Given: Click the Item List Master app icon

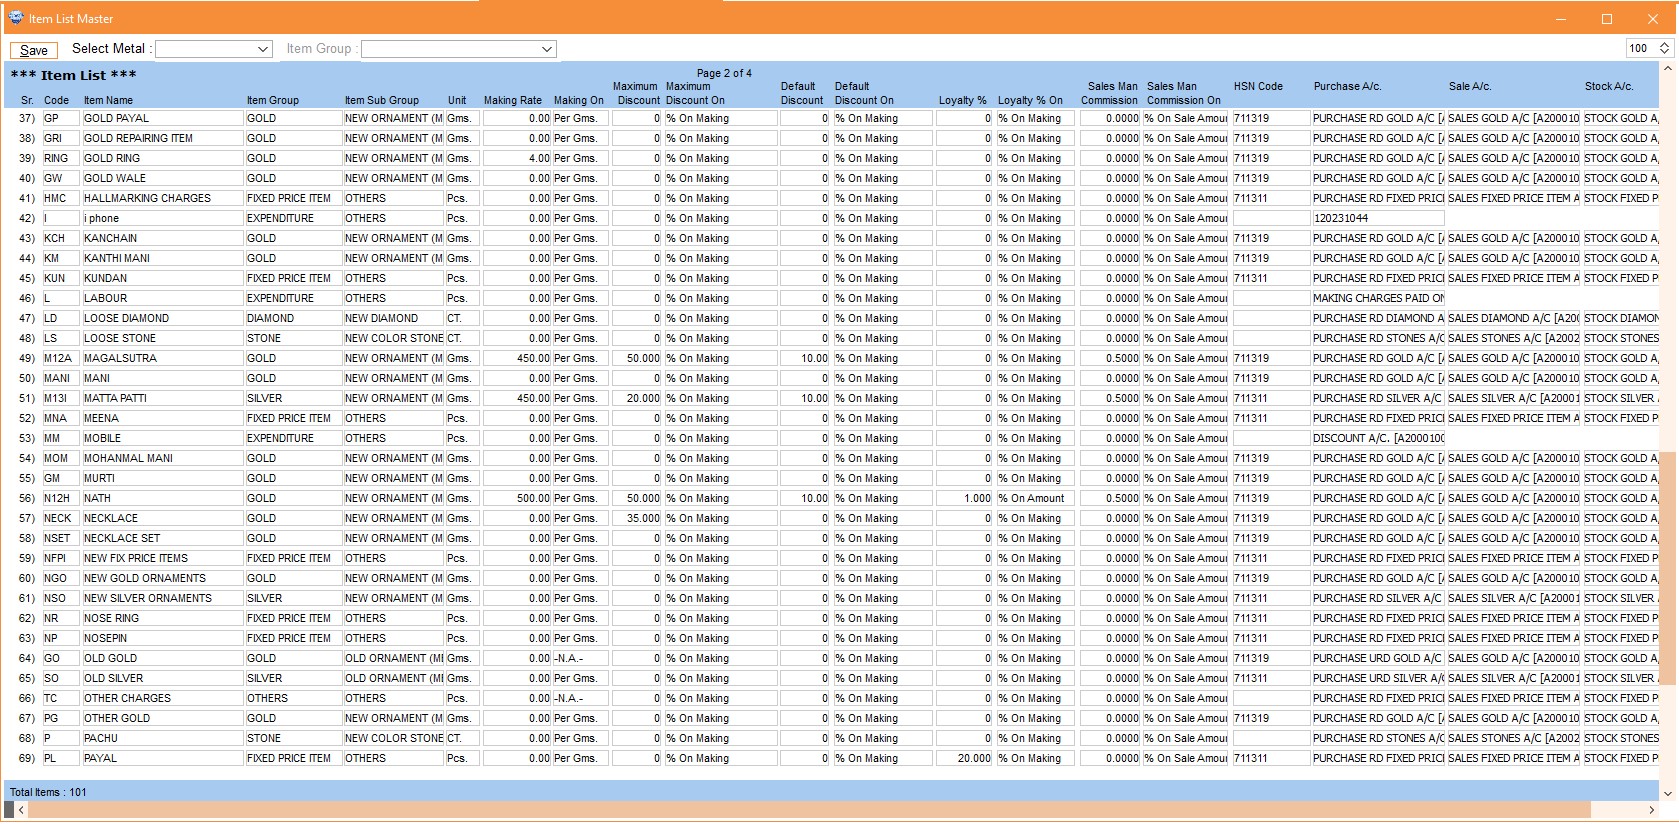Looking at the screenshot, I should pos(15,18).
